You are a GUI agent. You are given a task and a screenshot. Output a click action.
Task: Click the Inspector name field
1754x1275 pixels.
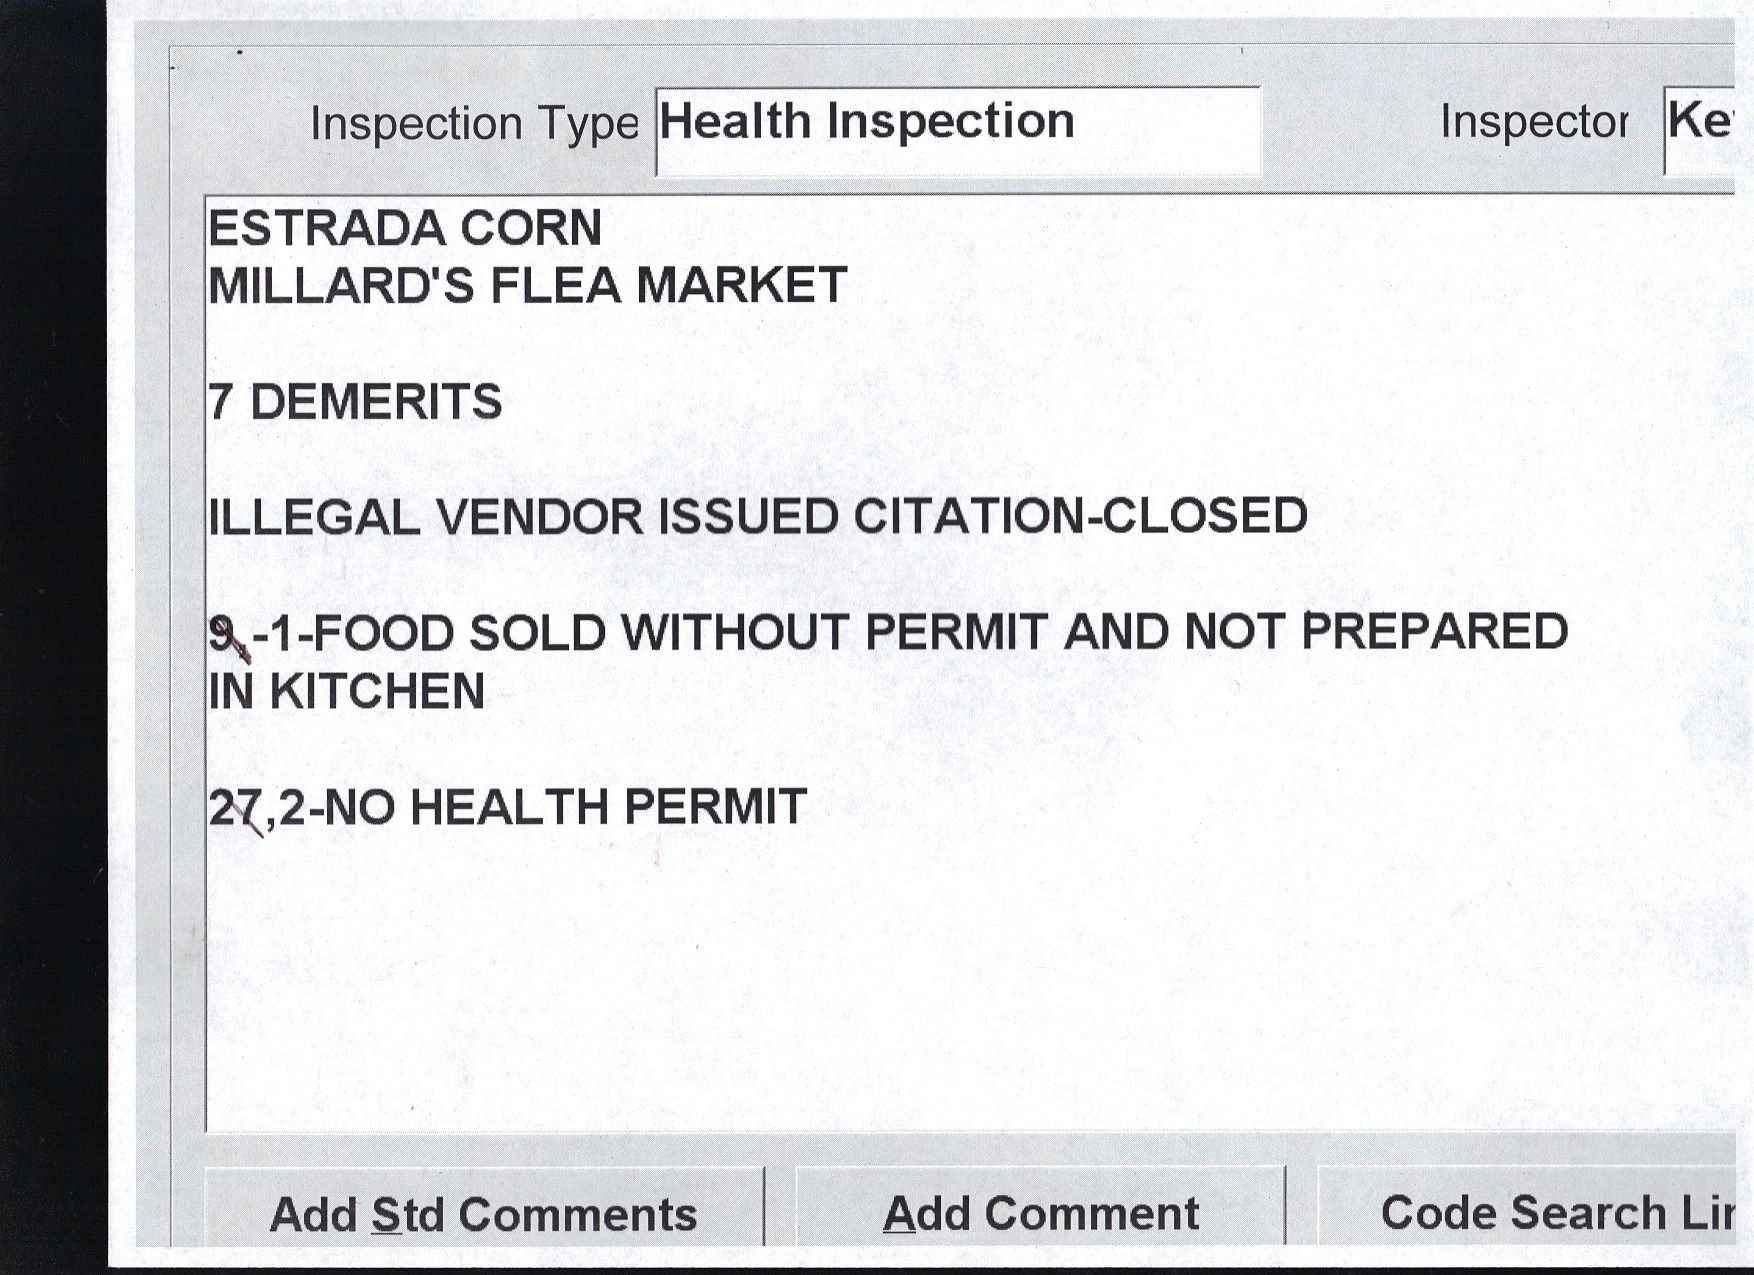pyautogui.click(x=1699, y=128)
